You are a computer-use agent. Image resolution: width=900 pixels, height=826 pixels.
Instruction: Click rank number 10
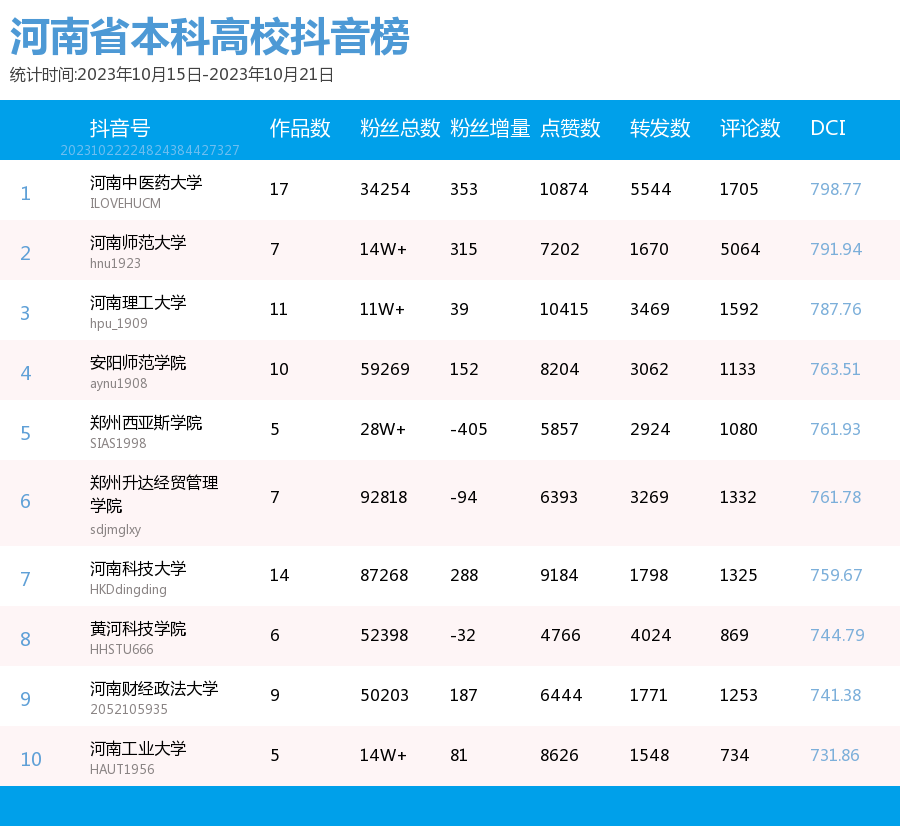click(x=31, y=759)
